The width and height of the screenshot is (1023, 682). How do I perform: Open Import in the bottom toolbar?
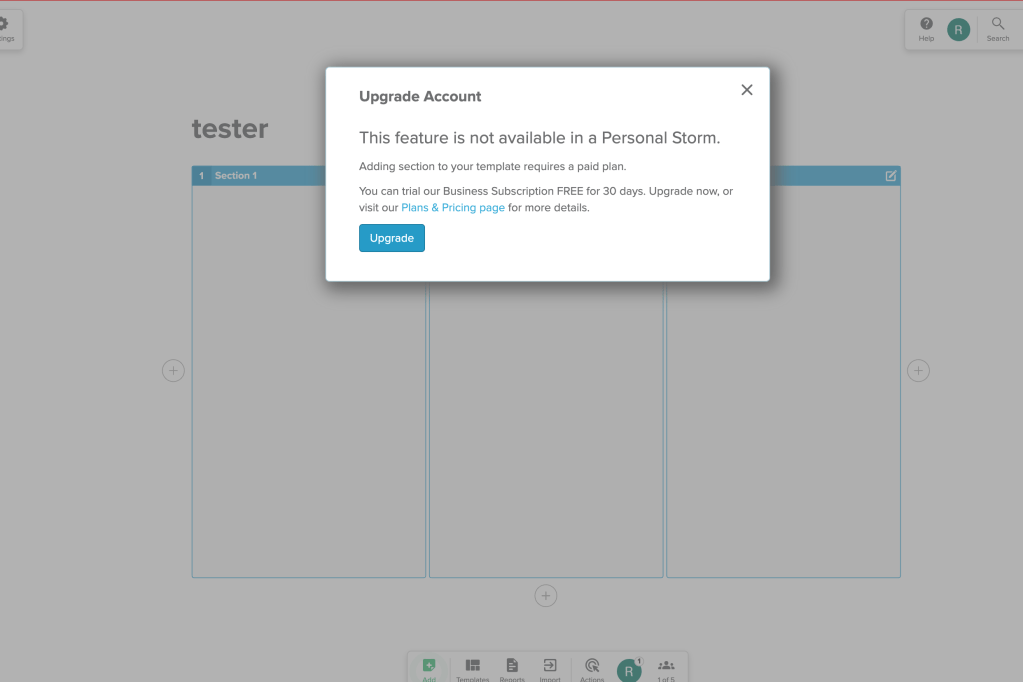[550, 670]
